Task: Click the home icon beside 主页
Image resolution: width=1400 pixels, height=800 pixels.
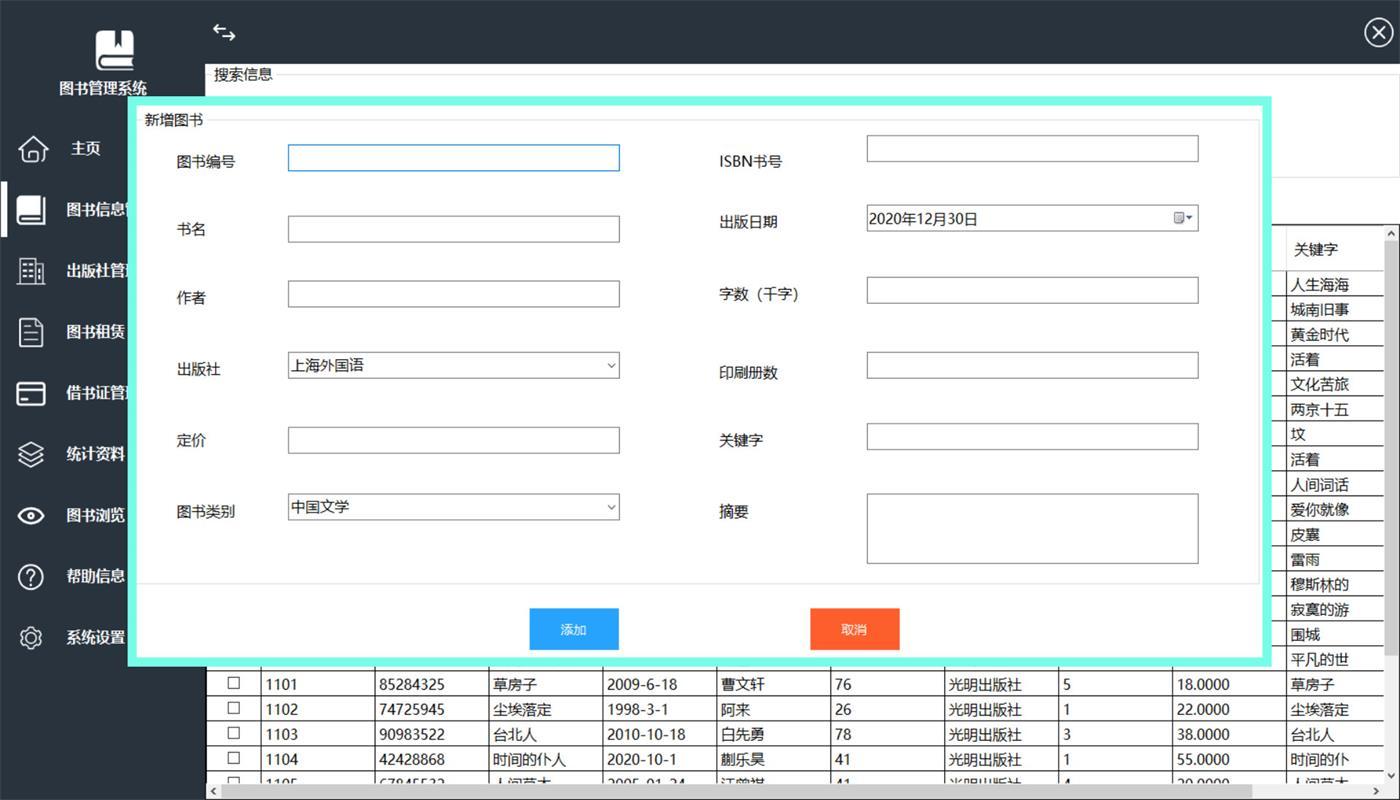Action: click(x=33, y=148)
